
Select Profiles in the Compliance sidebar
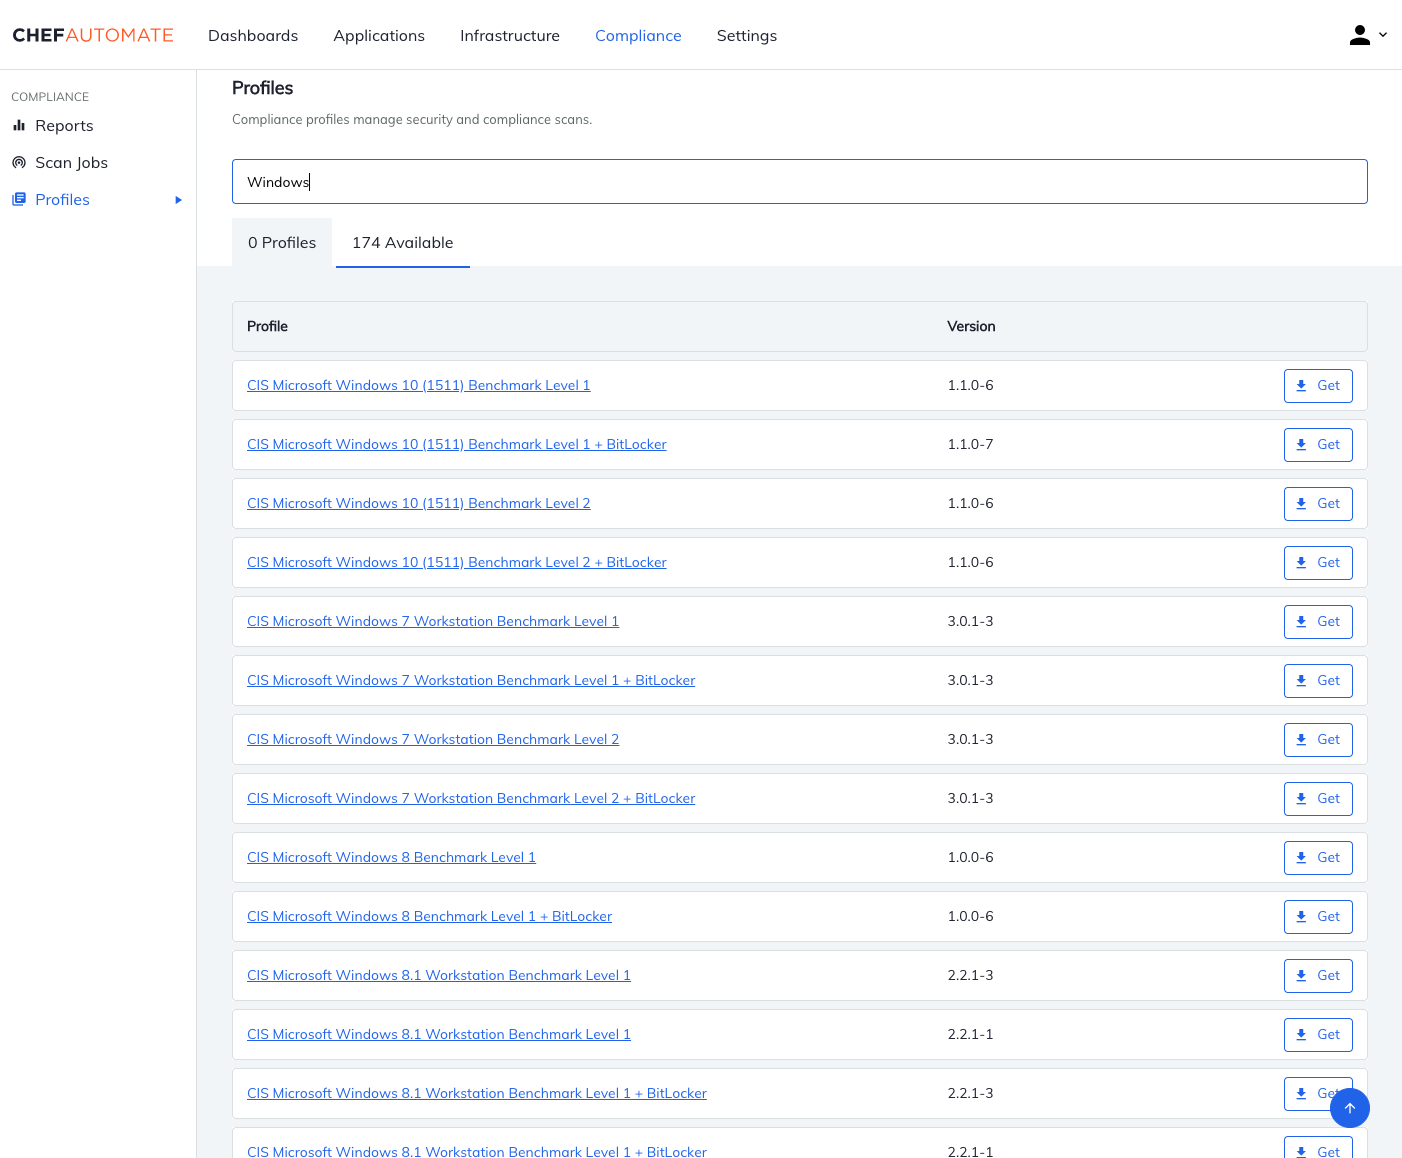pyautogui.click(x=62, y=200)
